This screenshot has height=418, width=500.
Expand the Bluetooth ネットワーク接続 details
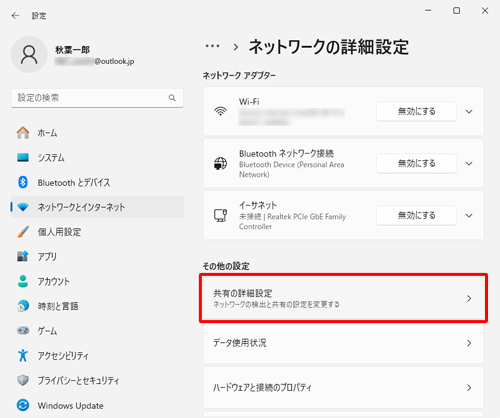point(469,163)
